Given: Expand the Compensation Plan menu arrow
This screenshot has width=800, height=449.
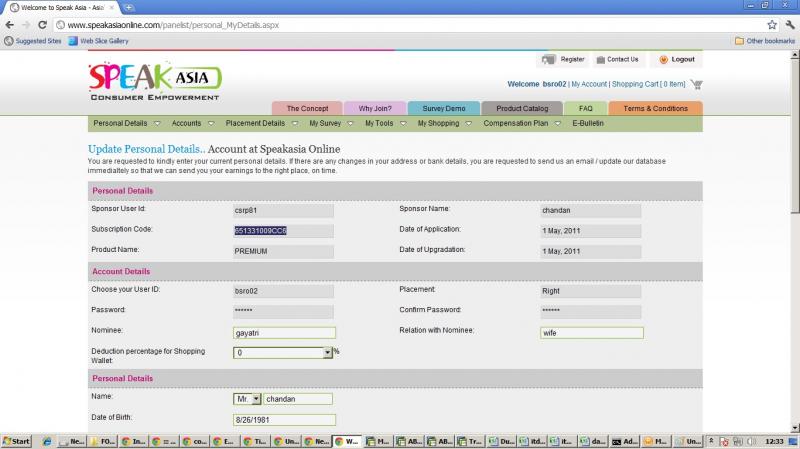Looking at the screenshot, I should click(x=558, y=123).
